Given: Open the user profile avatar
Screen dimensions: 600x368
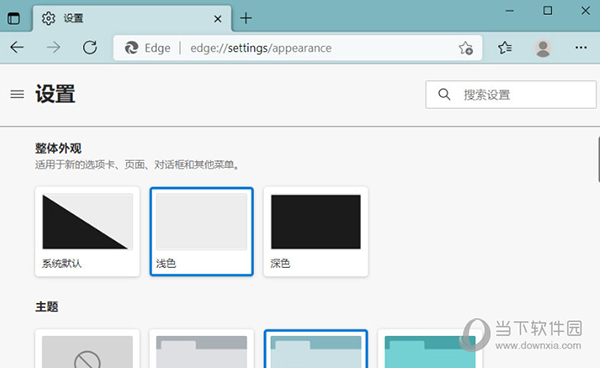Looking at the screenshot, I should [543, 48].
